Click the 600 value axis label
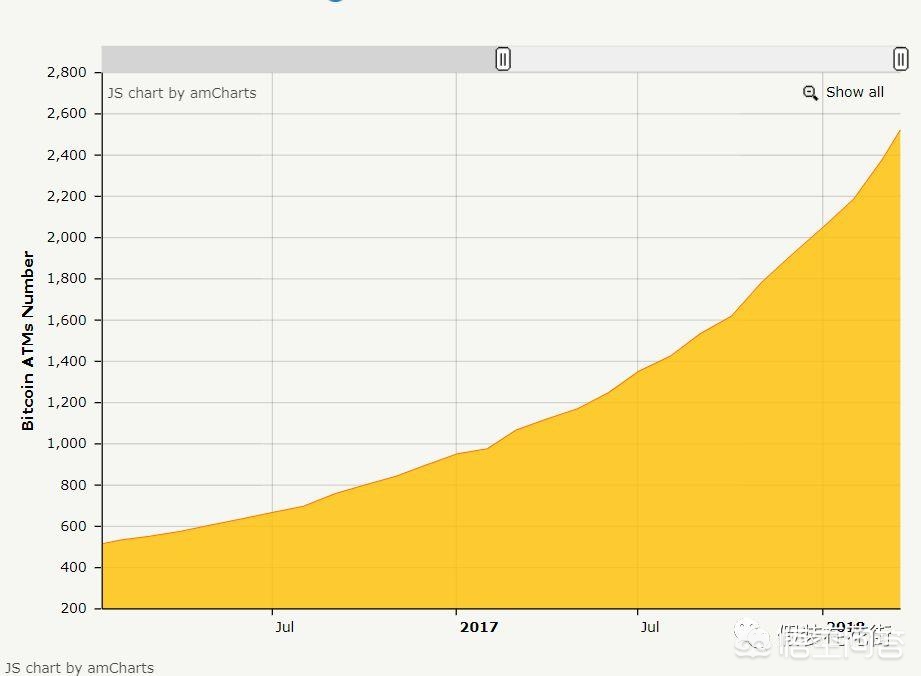 coord(73,526)
